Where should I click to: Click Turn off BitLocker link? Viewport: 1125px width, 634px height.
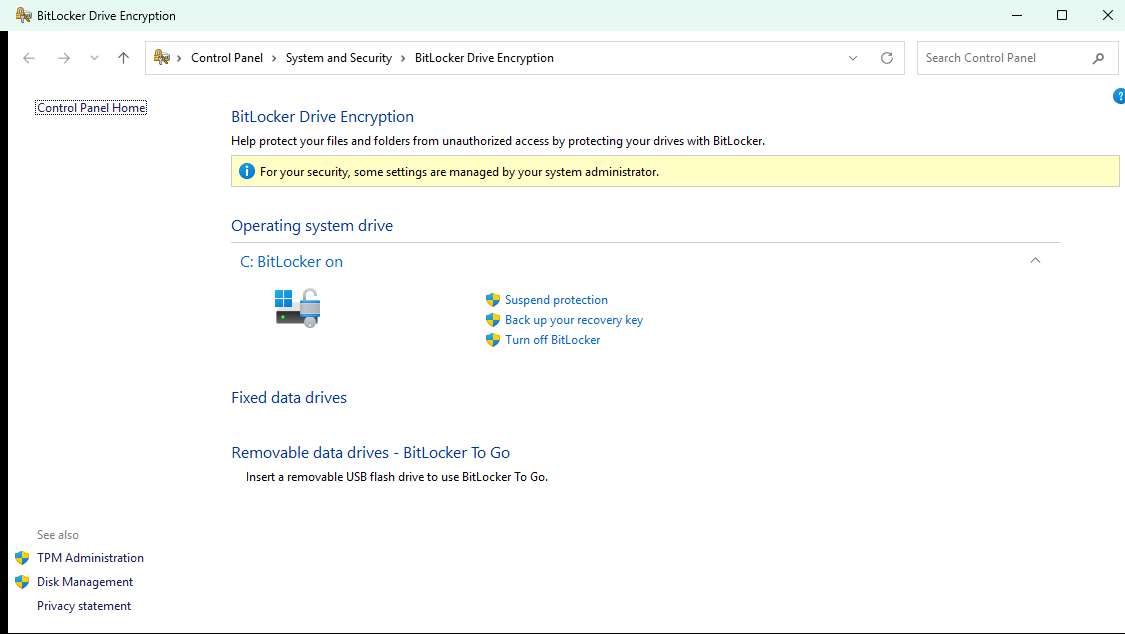[x=552, y=340]
